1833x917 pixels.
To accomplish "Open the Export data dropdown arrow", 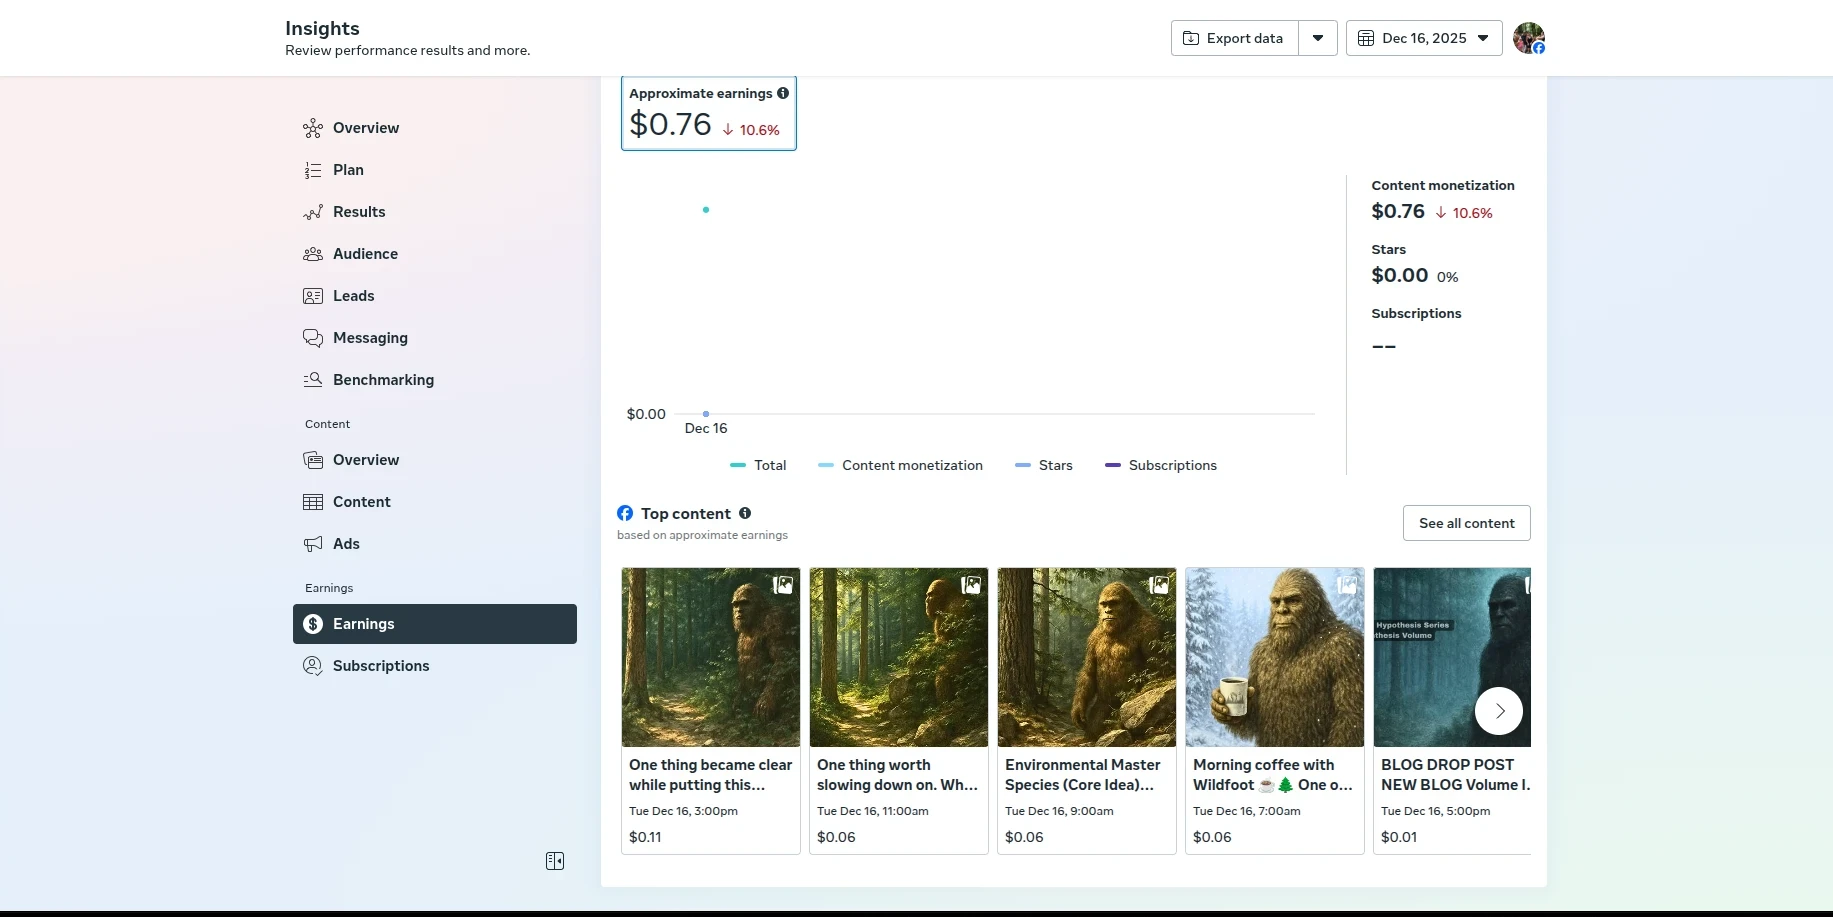I will pos(1318,38).
